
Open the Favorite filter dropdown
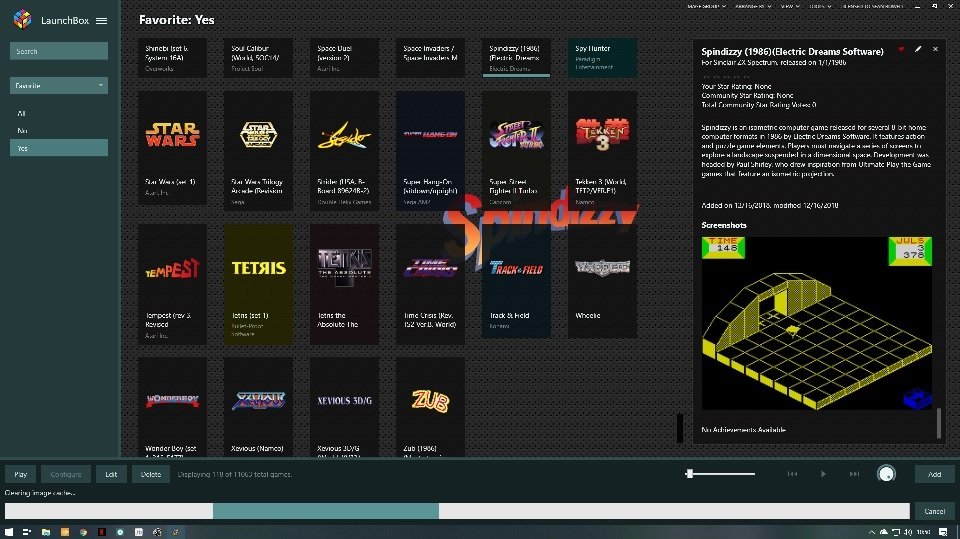click(x=59, y=86)
